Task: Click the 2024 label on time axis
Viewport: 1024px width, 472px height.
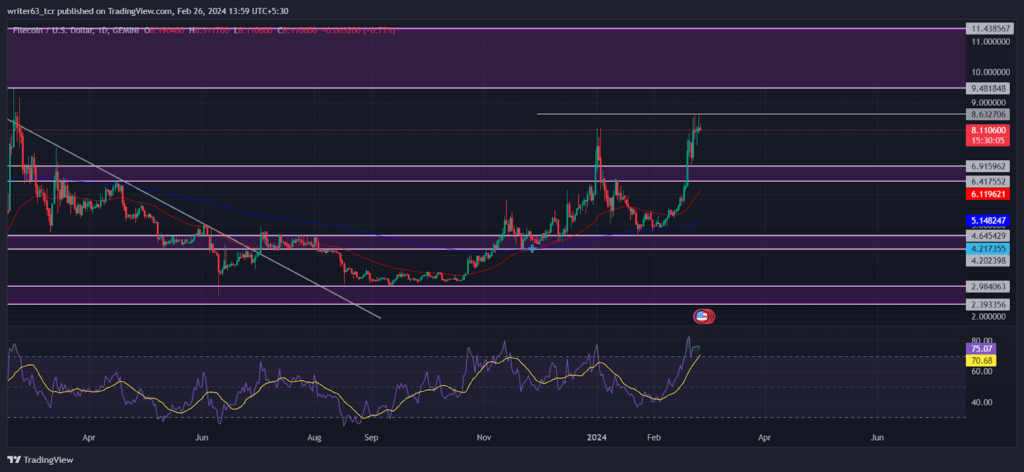Action: (x=597, y=437)
